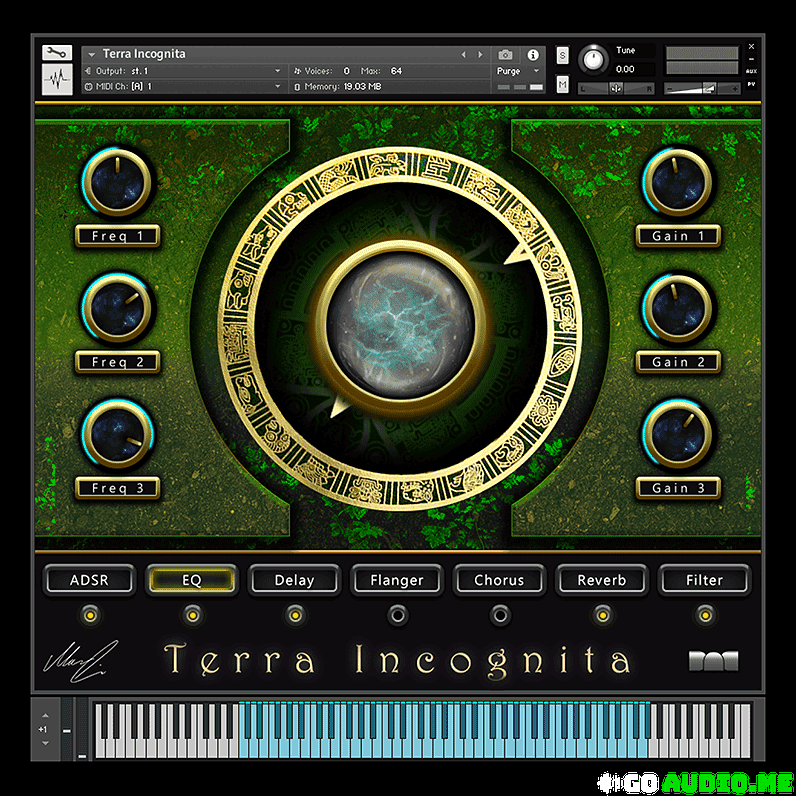This screenshot has width=796, height=796.
Task: Minimize the instrument header view
Action: (x=751, y=59)
